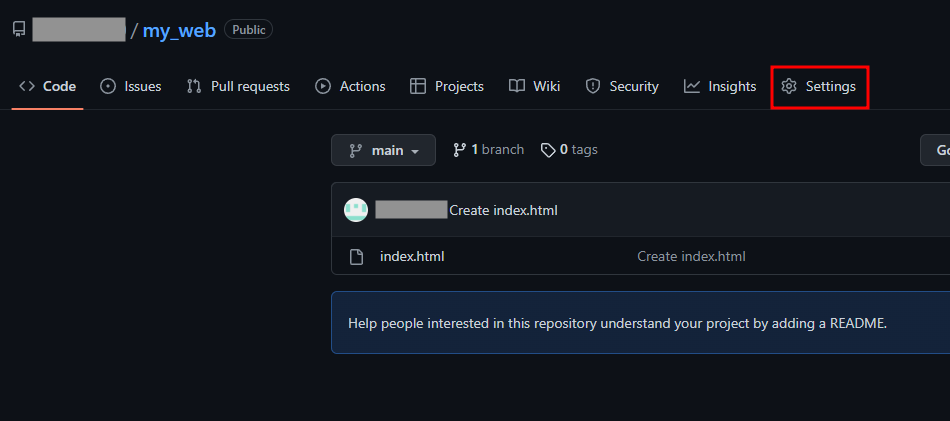Click the Public visibility badge
The width and height of the screenshot is (950, 421).
248,29
